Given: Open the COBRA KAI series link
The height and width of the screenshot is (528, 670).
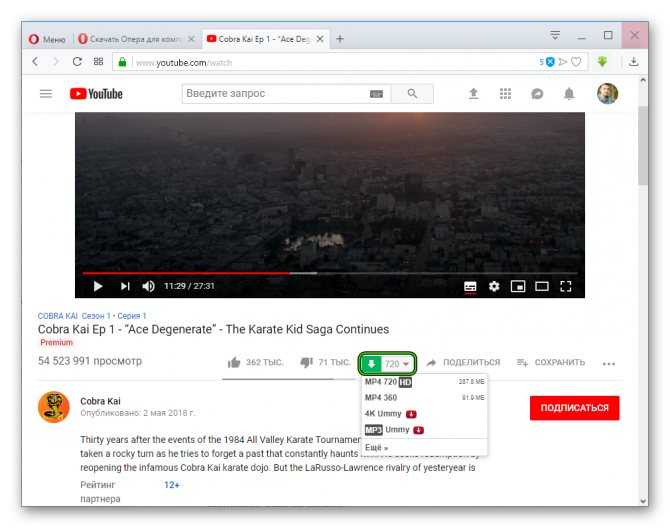Looking at the screenshot, I should coord(58,316).
